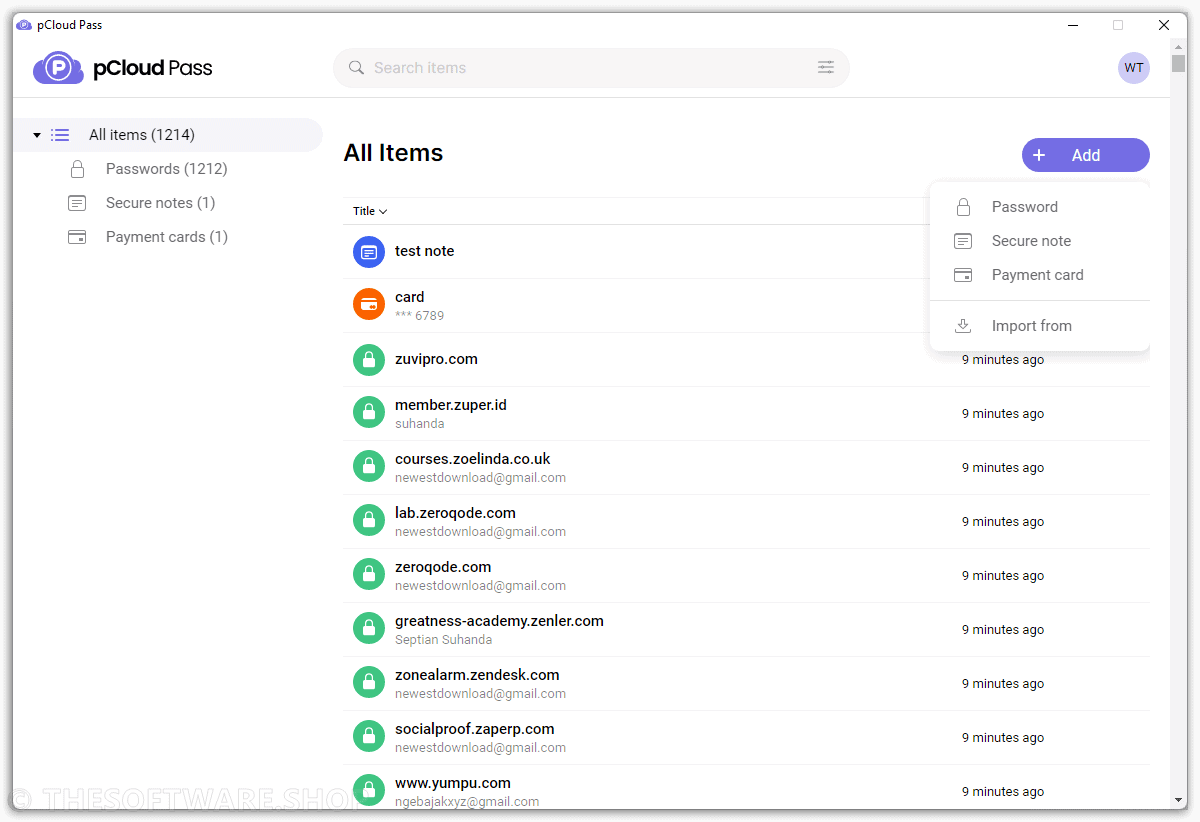Click the scrollbar up arrow

coord(1179,46)
